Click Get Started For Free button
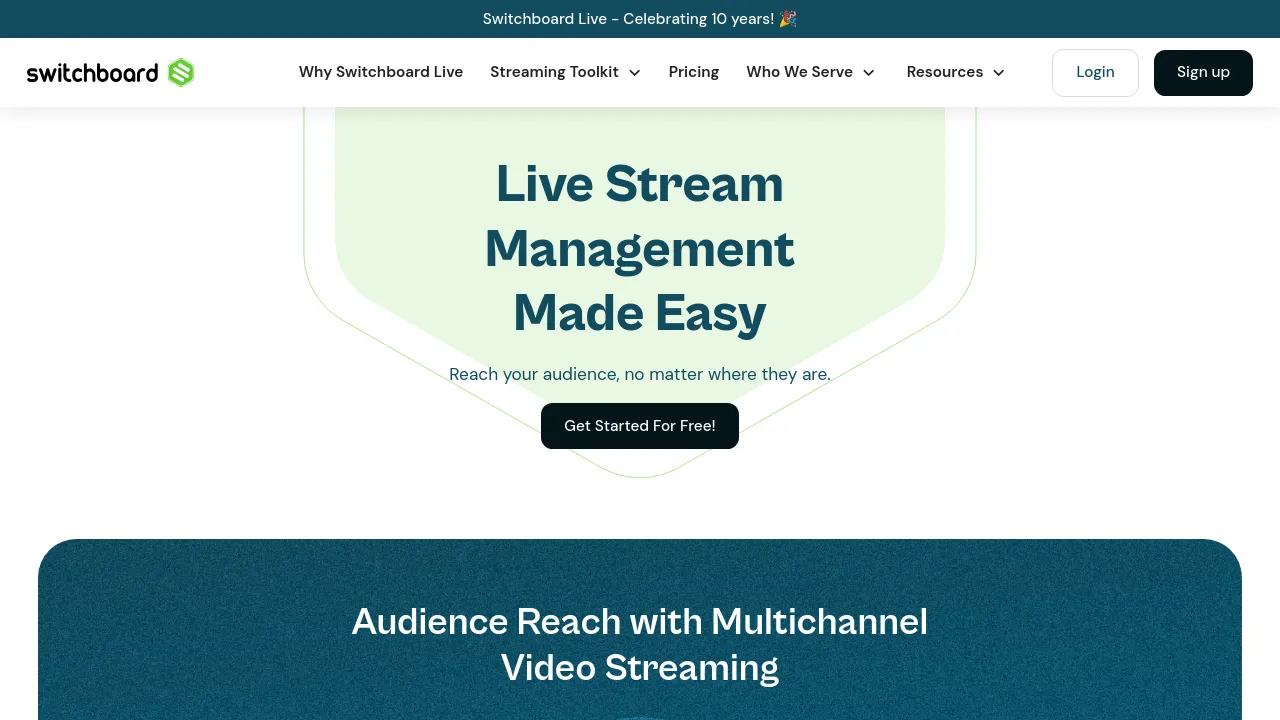 point(640,426)
